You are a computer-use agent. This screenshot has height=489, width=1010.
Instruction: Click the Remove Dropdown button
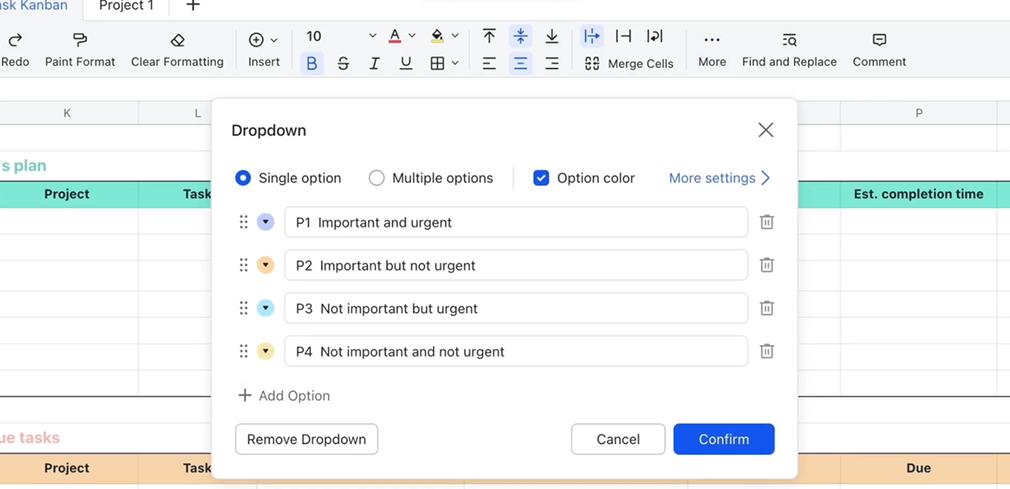pos(306,439)
